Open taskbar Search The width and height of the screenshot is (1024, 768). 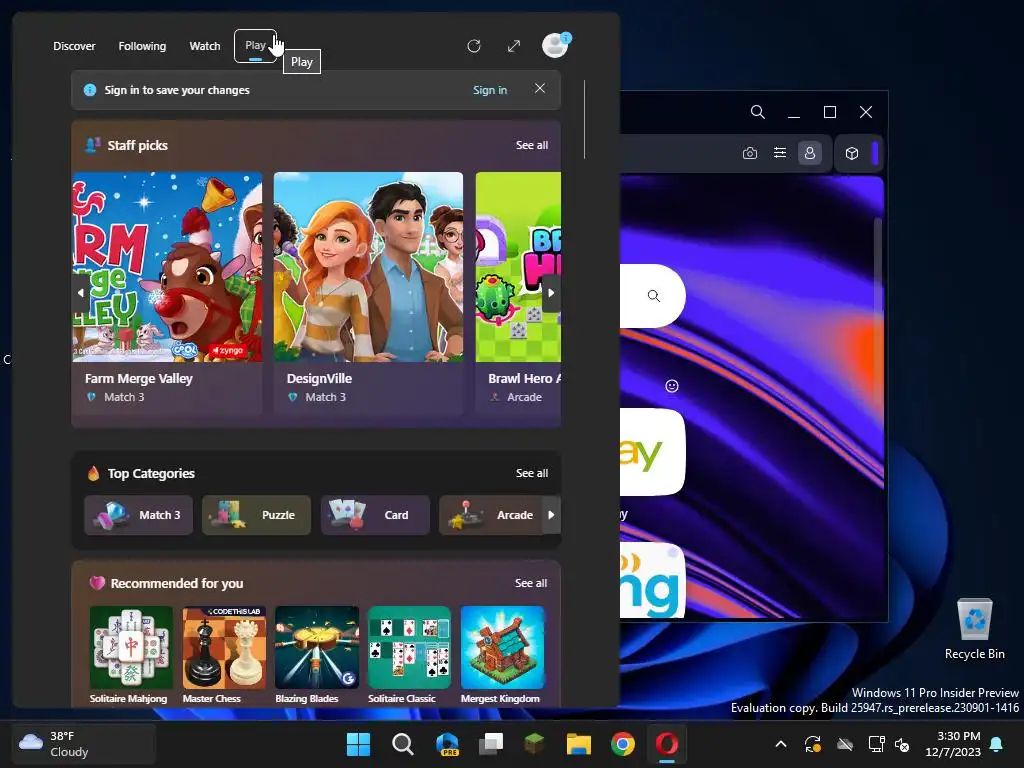(x=402, y=744)
